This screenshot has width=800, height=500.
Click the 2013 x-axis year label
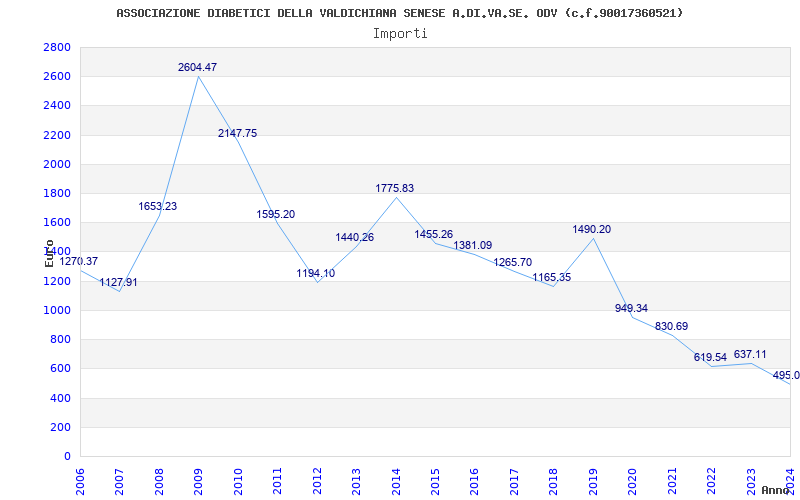tap(356, 481)
